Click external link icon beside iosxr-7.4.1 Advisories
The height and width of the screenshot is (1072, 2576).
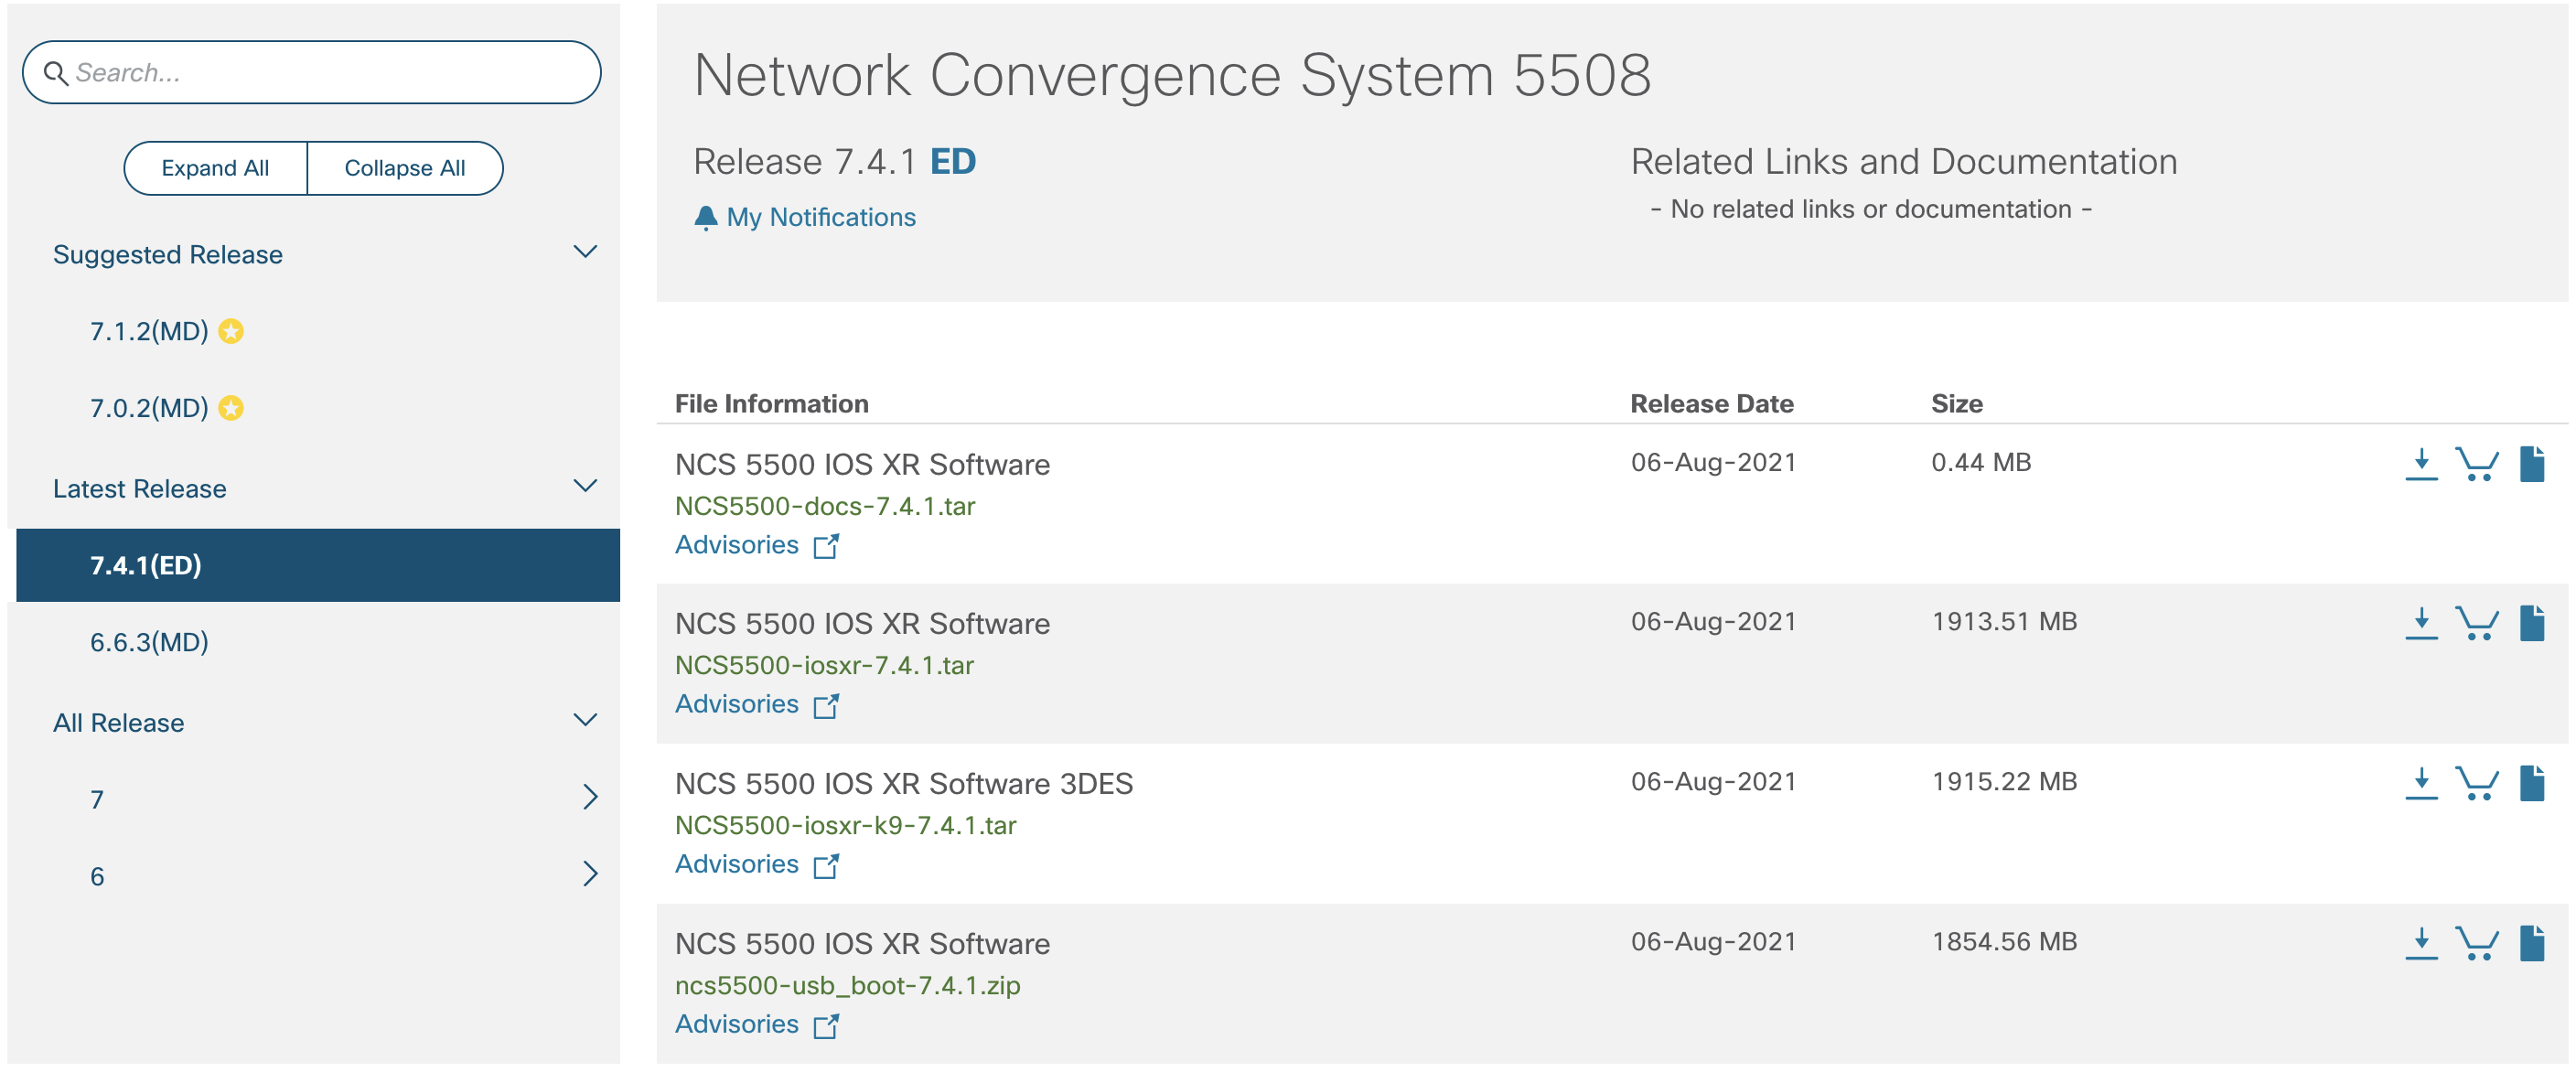tap(826, 705)
